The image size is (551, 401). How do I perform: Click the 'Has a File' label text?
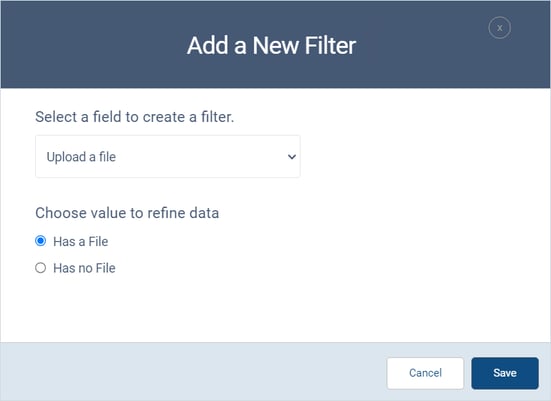click(80, 241)
